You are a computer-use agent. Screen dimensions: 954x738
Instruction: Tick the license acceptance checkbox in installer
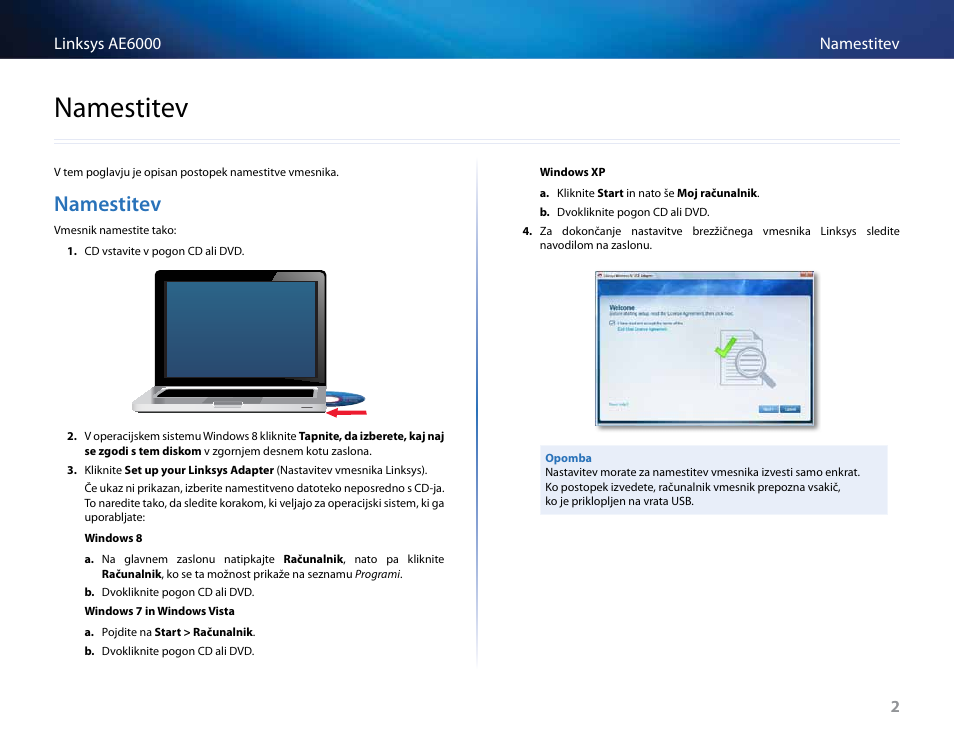point(612,323)
